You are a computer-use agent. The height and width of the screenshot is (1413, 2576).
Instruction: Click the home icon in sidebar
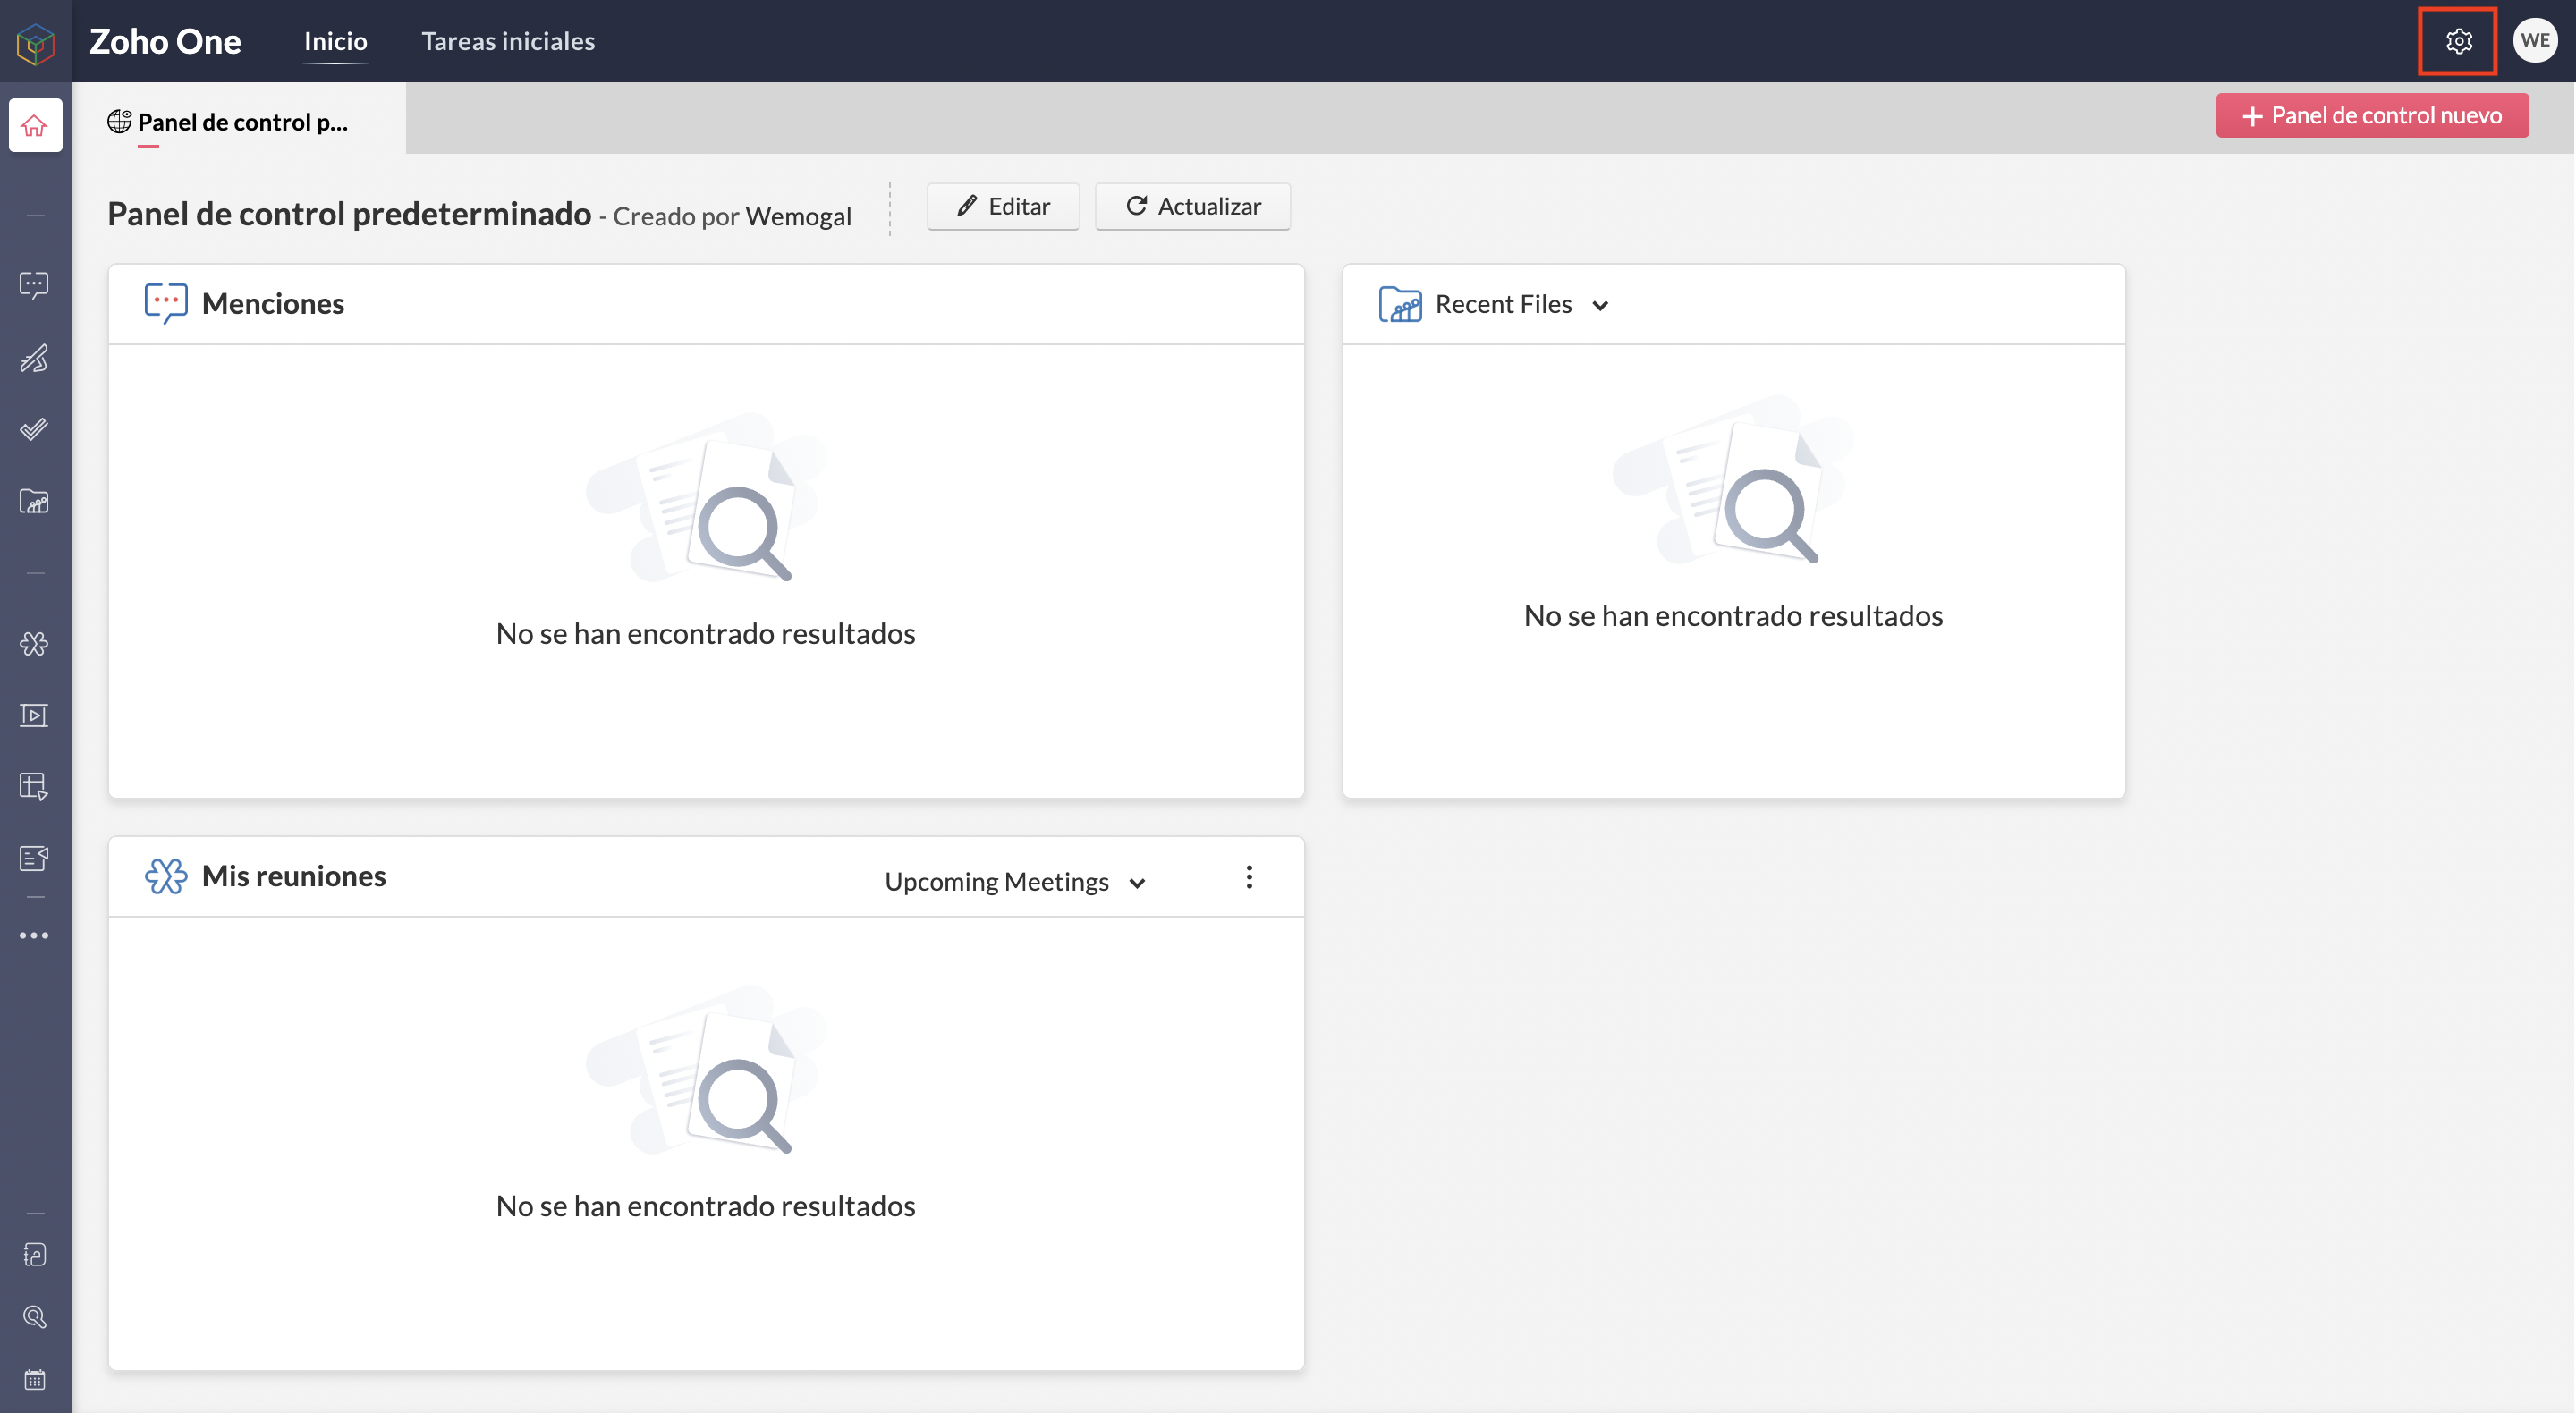point(35,125)
